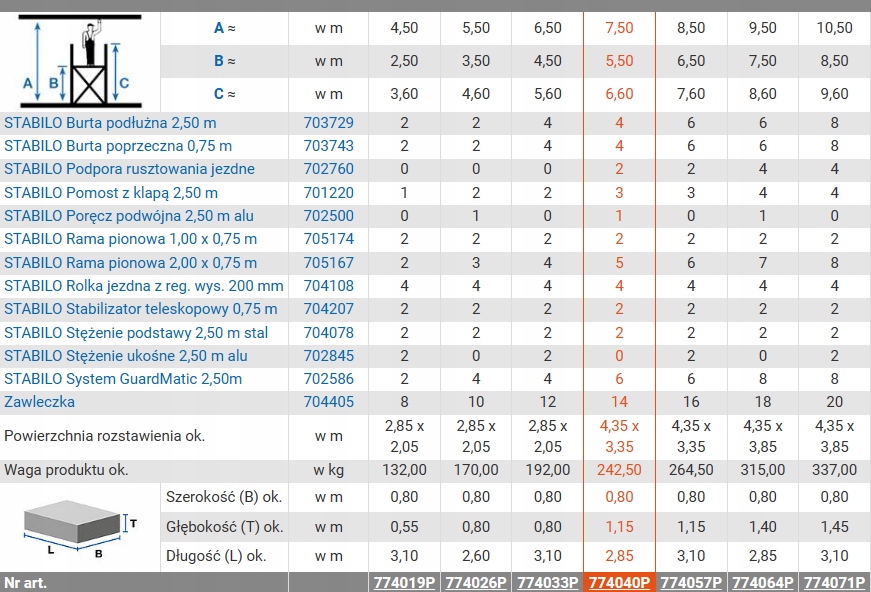Open STABILO Stężenie ukośne 2,50 m alu
871x592 pixels.
pyautogui.click(x=126, y=355)
